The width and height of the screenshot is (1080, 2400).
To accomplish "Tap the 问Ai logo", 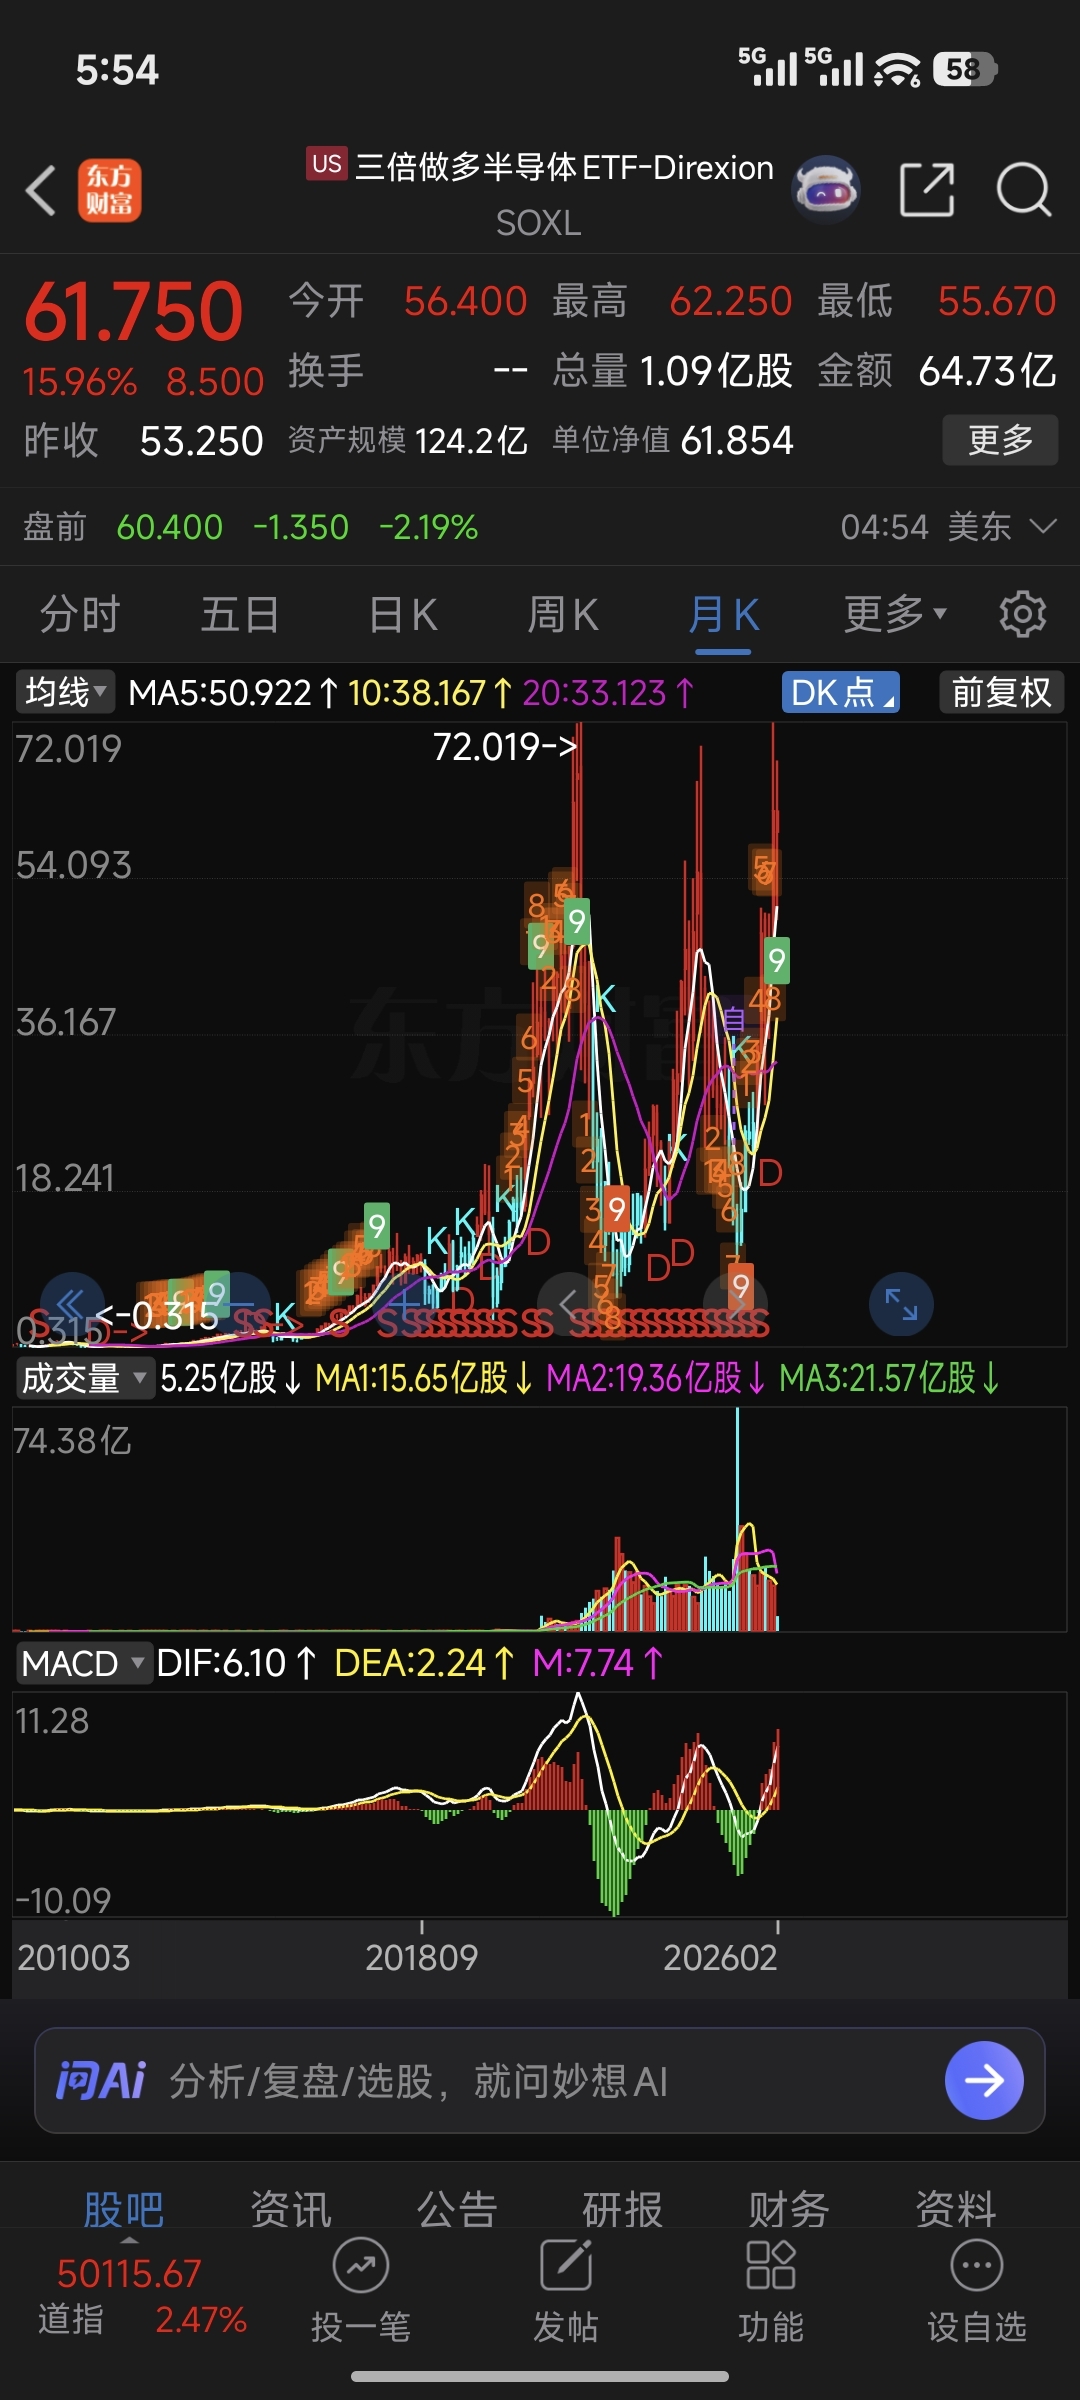I will pos(101,2081).
